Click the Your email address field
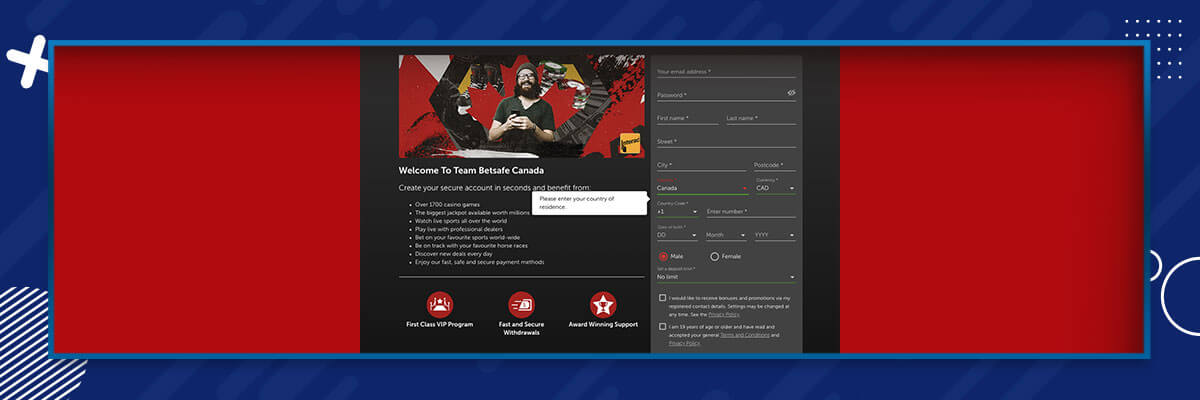Image resolution: width=1200 pixels, height=400 pixels. coord(726,72)
